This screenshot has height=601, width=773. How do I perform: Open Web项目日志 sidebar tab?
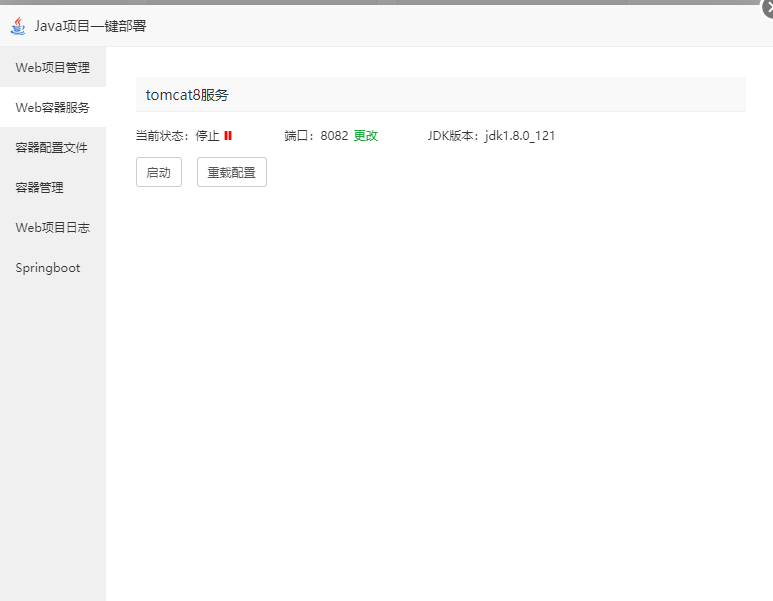(53, 227)
